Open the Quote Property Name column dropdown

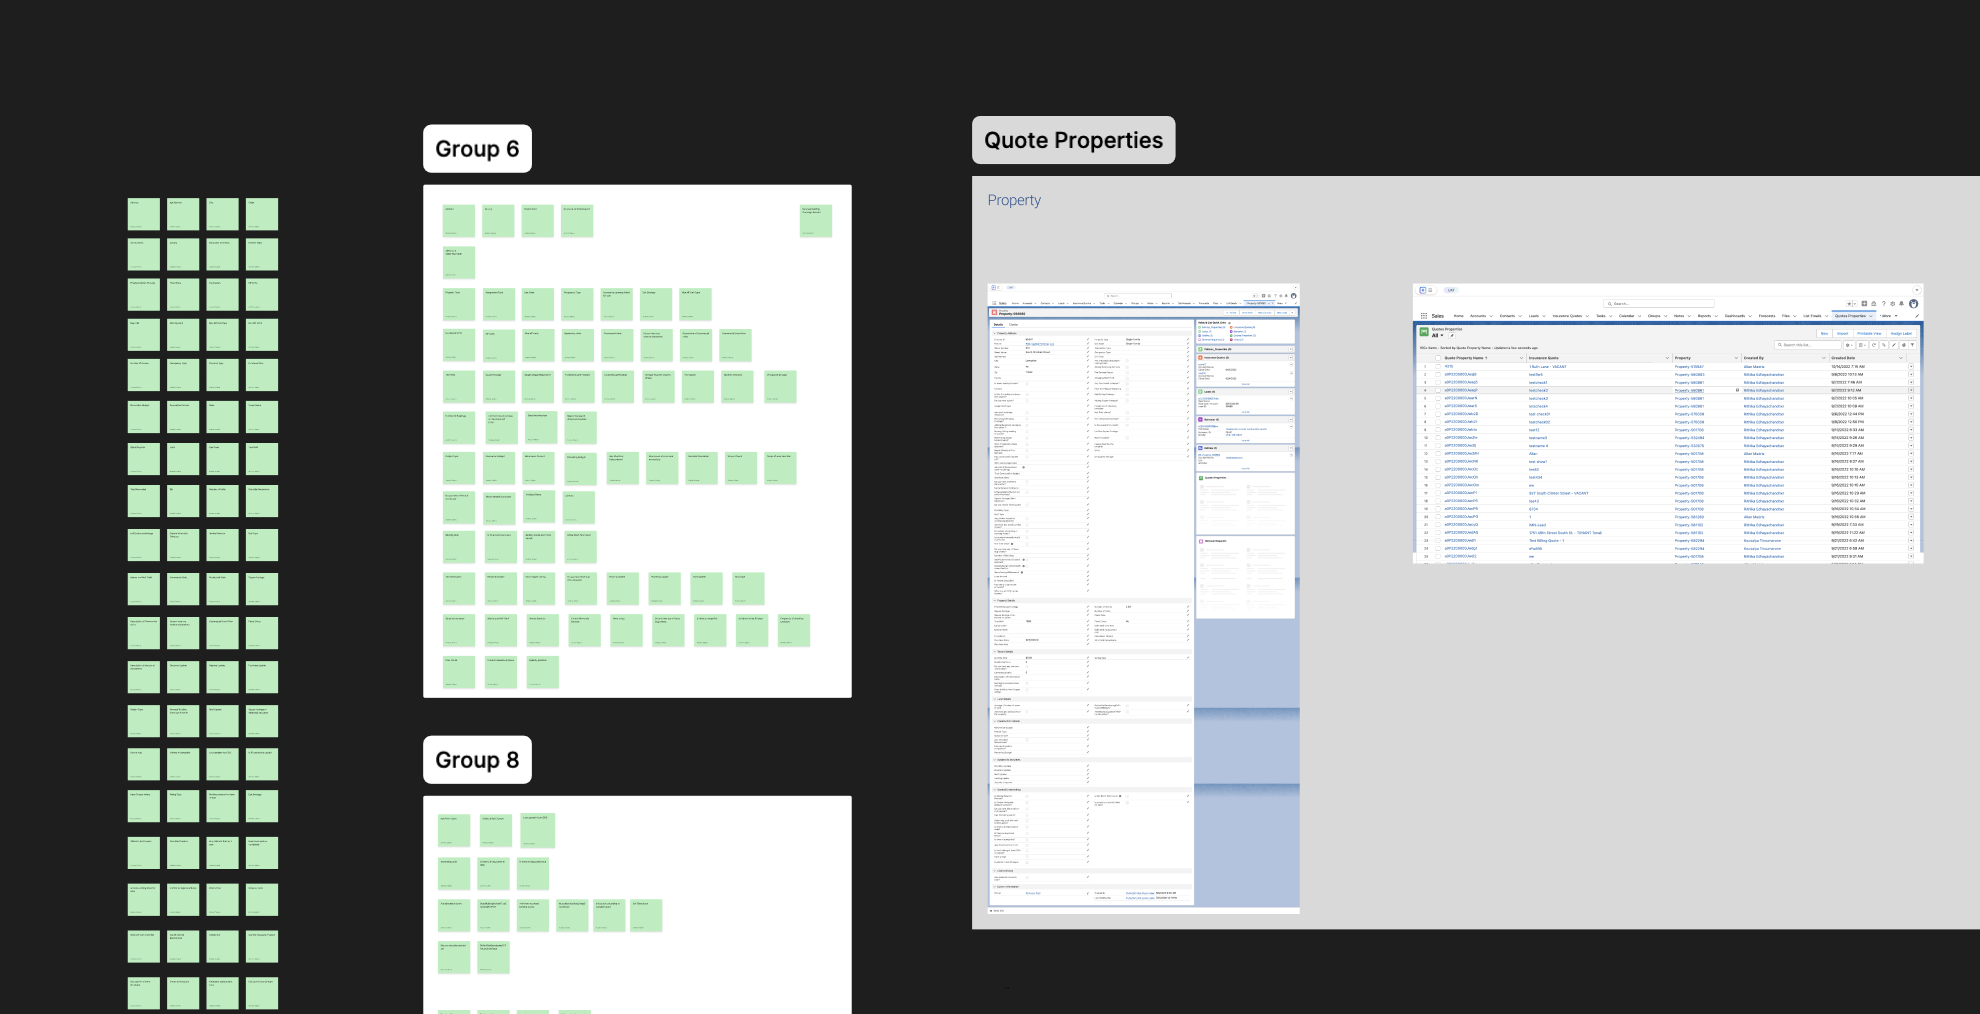click(x=1521, y=358)
